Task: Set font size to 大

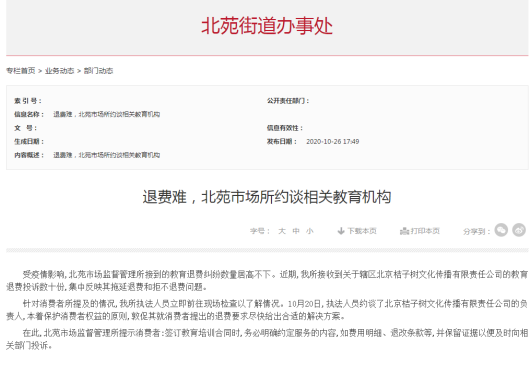Action: (x=282, y=231)
